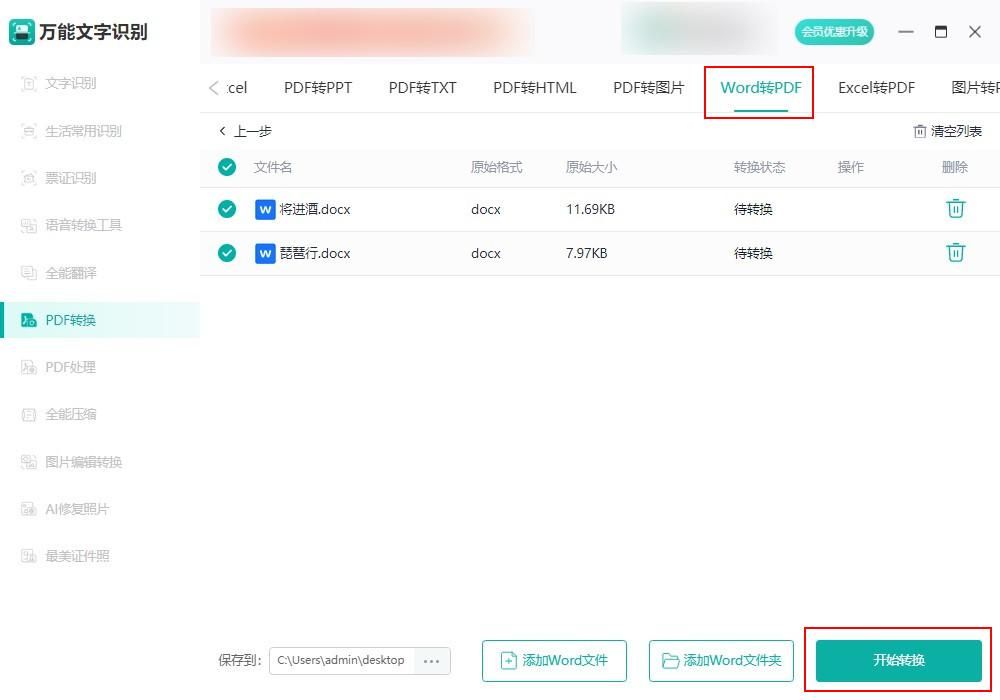Remove 琵琶行.docx with the trash icon
1000x700 pixels.
(x=956, y=253)
